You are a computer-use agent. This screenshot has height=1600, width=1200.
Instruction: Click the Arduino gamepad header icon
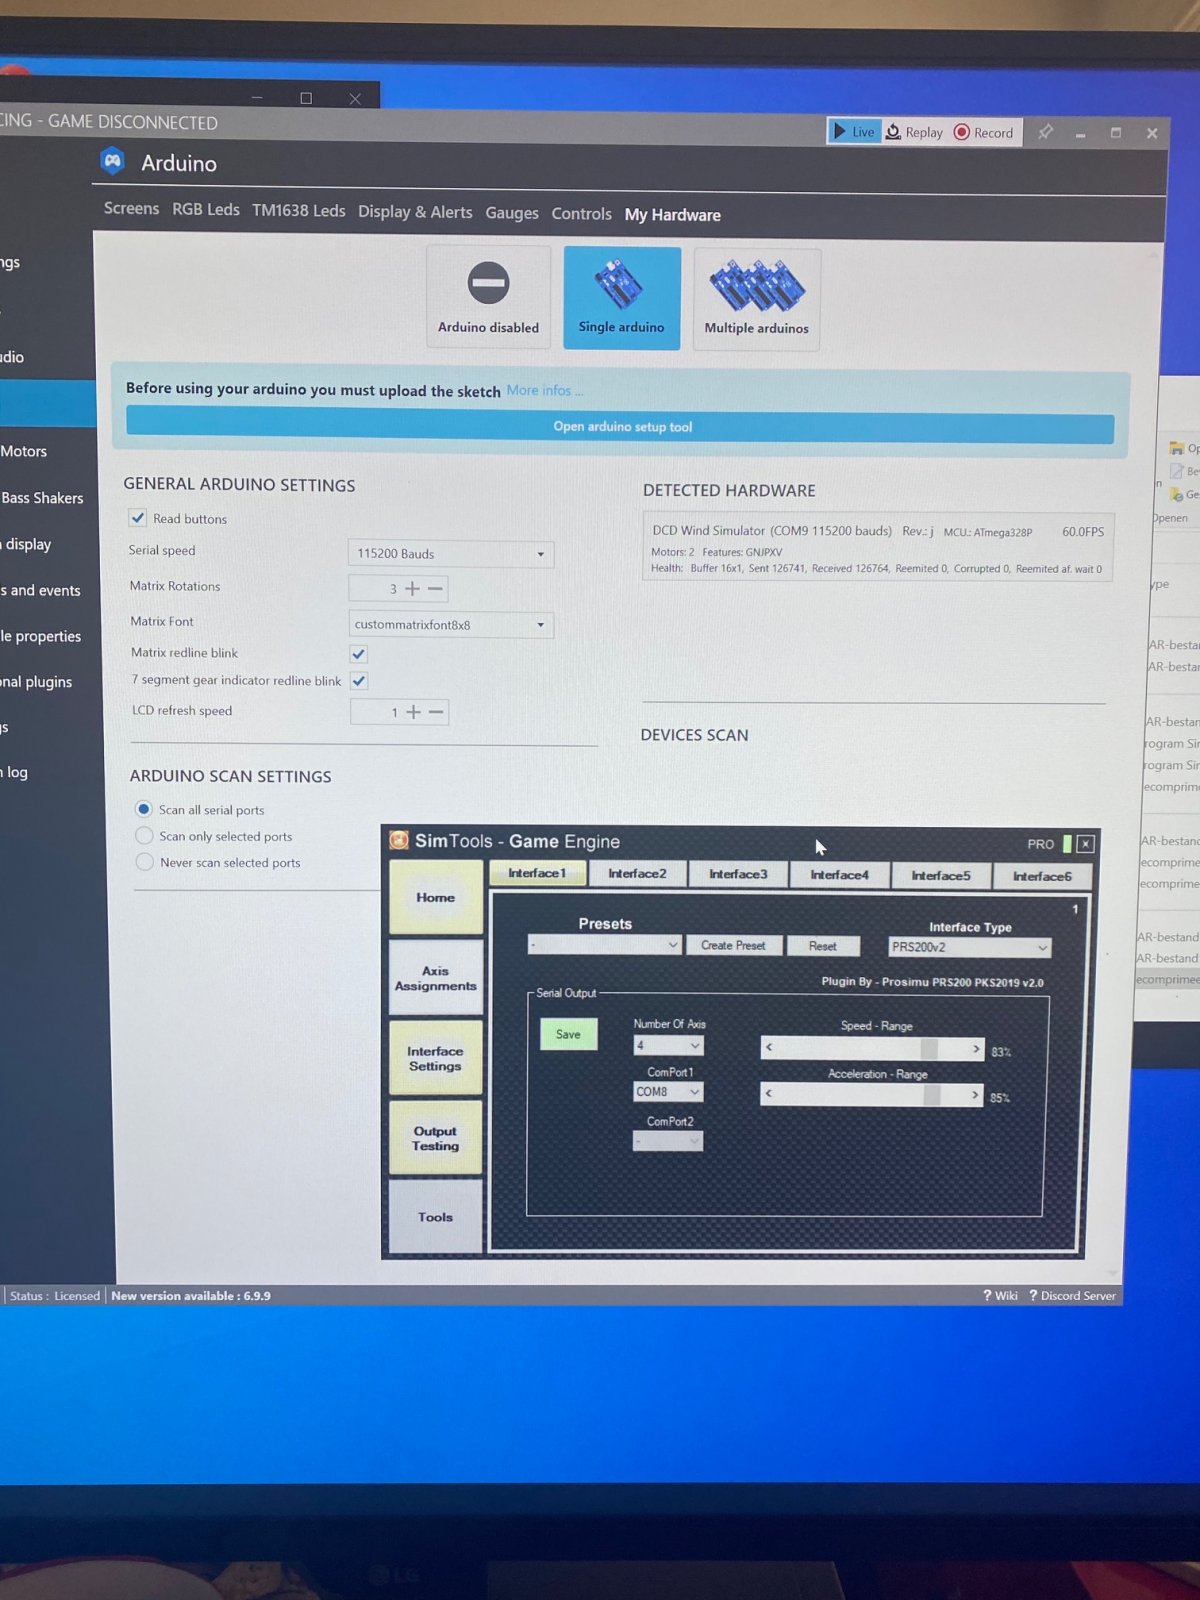tap(113, 160)
